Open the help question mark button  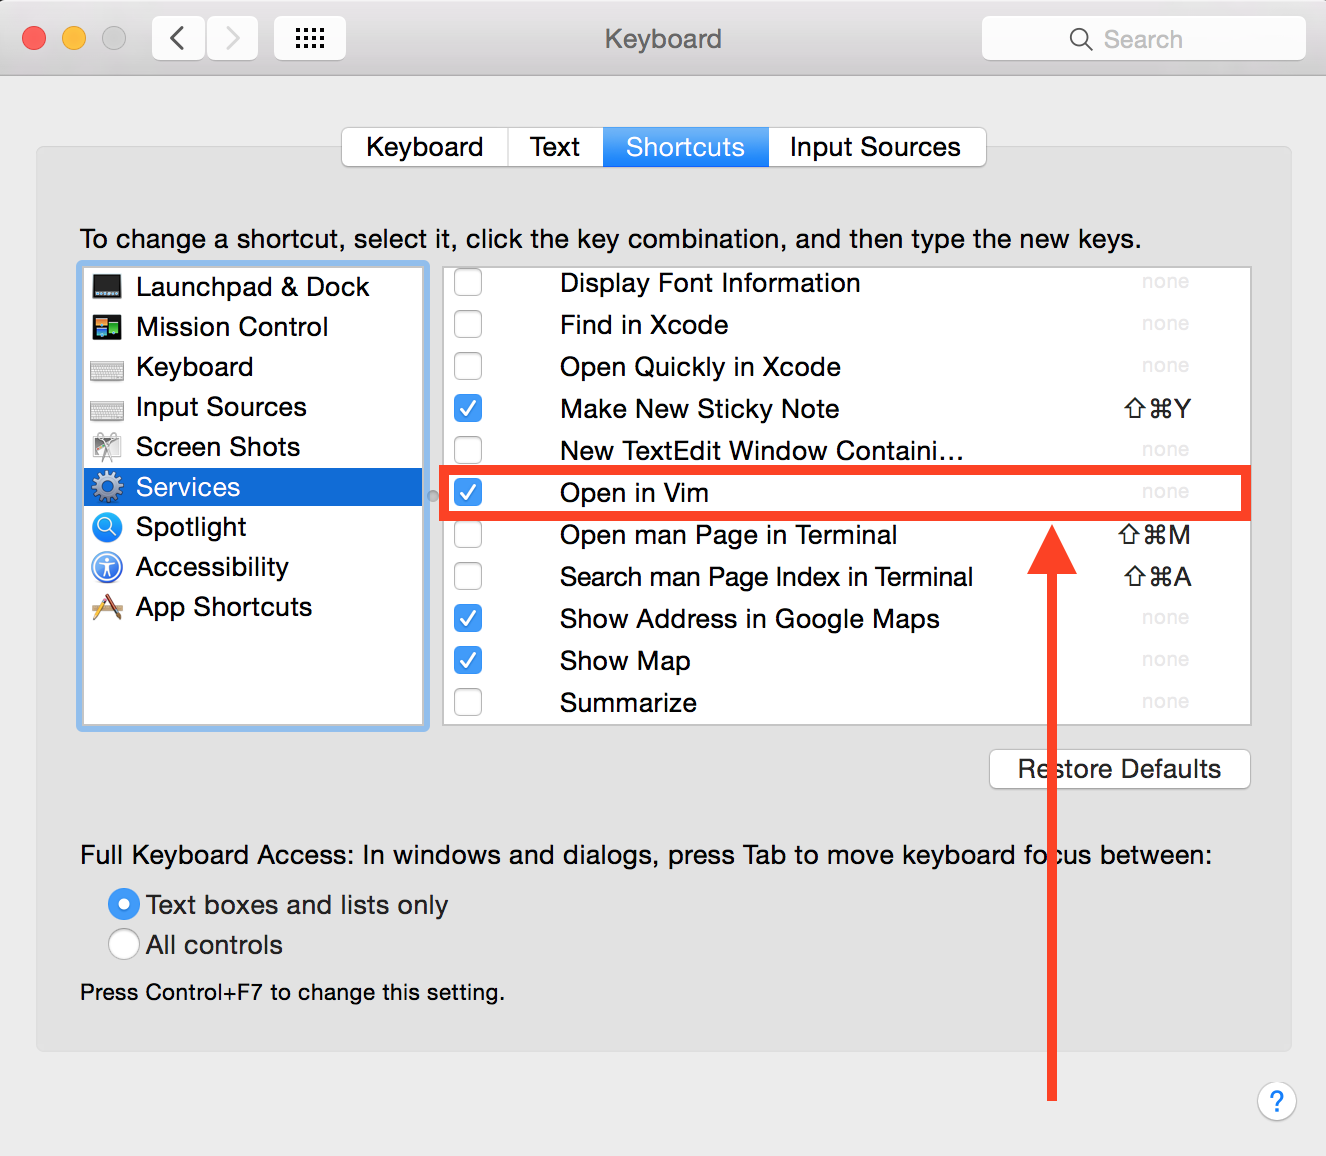tap(1276, 1102)
